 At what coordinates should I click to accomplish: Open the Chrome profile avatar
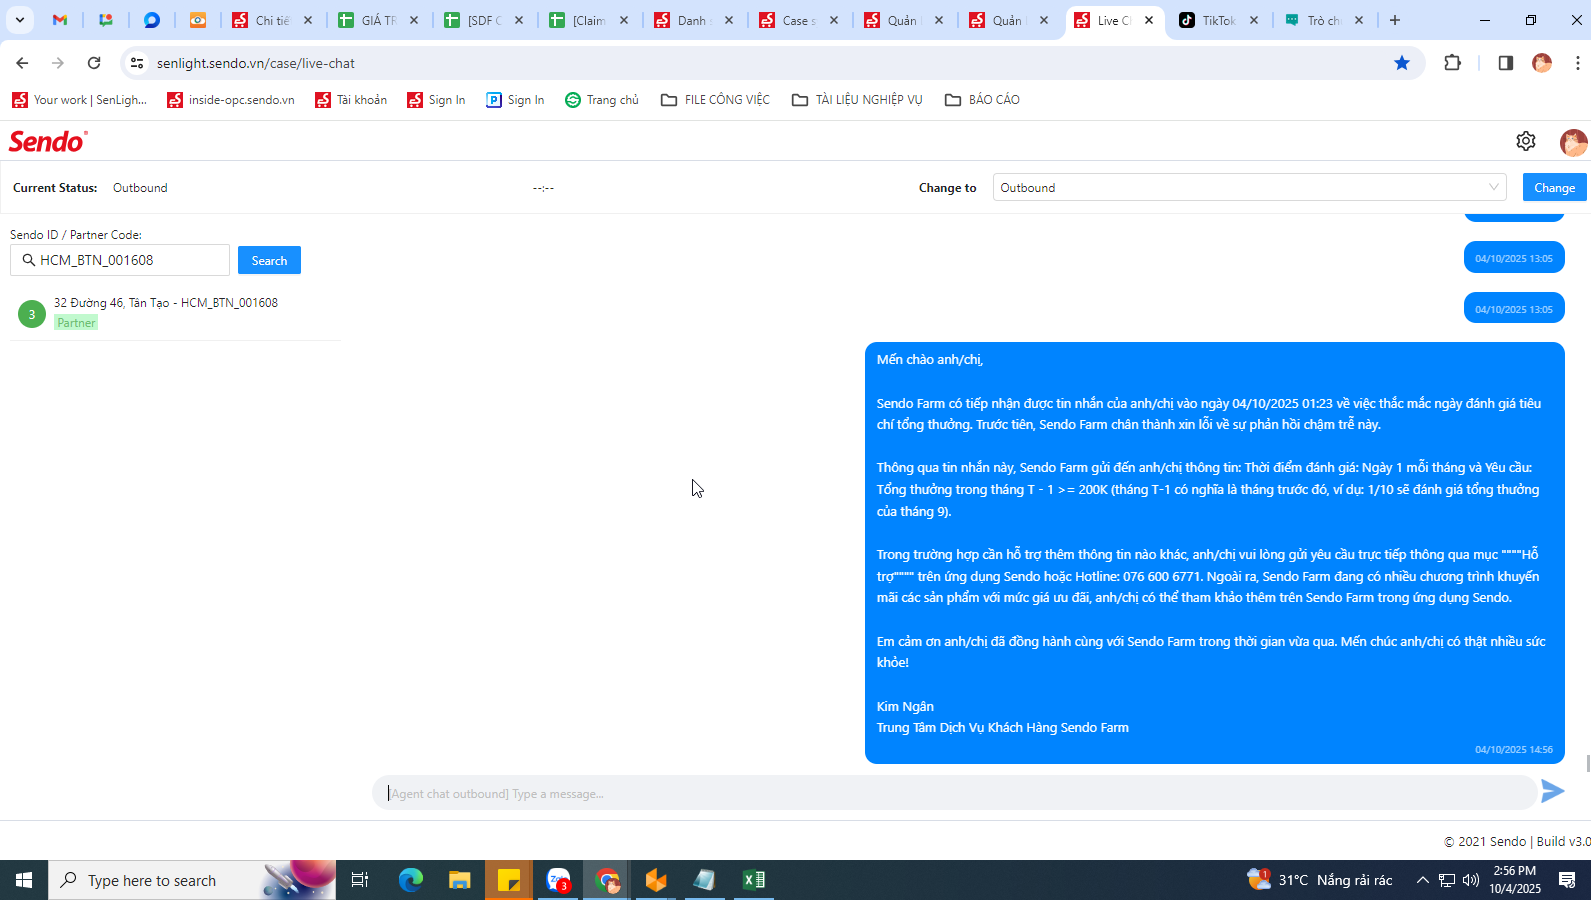1542,63
